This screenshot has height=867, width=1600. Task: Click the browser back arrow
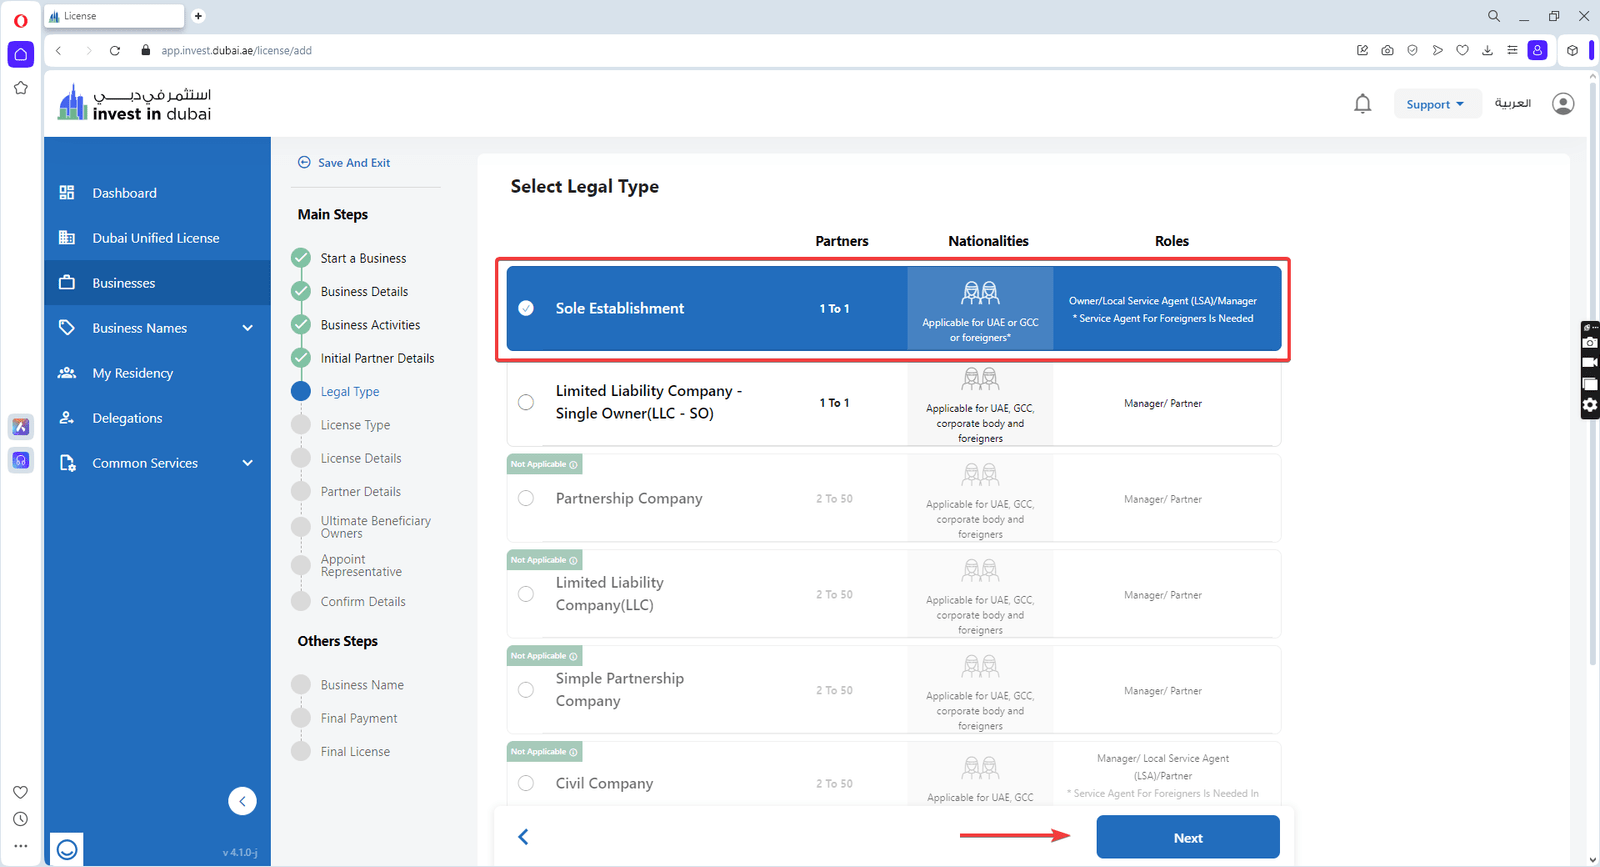pyautogui.click(x=59, y=50)
